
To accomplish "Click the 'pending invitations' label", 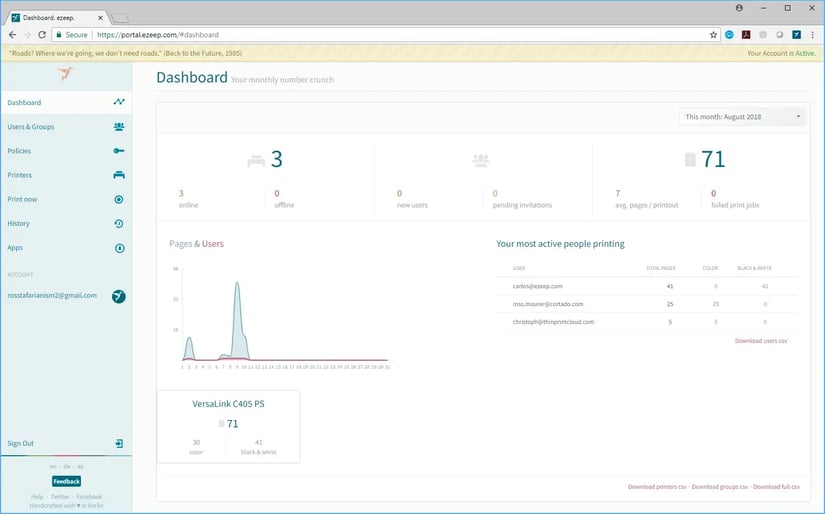I will point(522,205).
